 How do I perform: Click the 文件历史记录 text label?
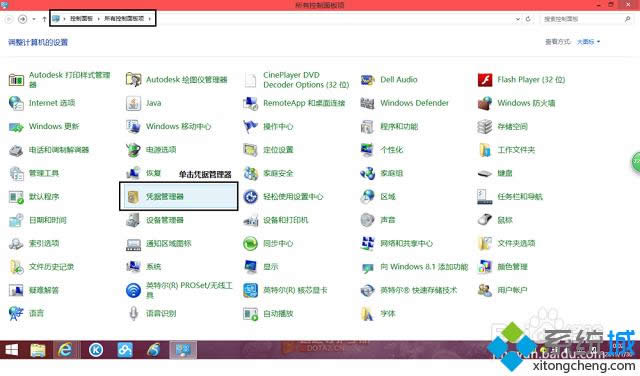tap(51, 267)
